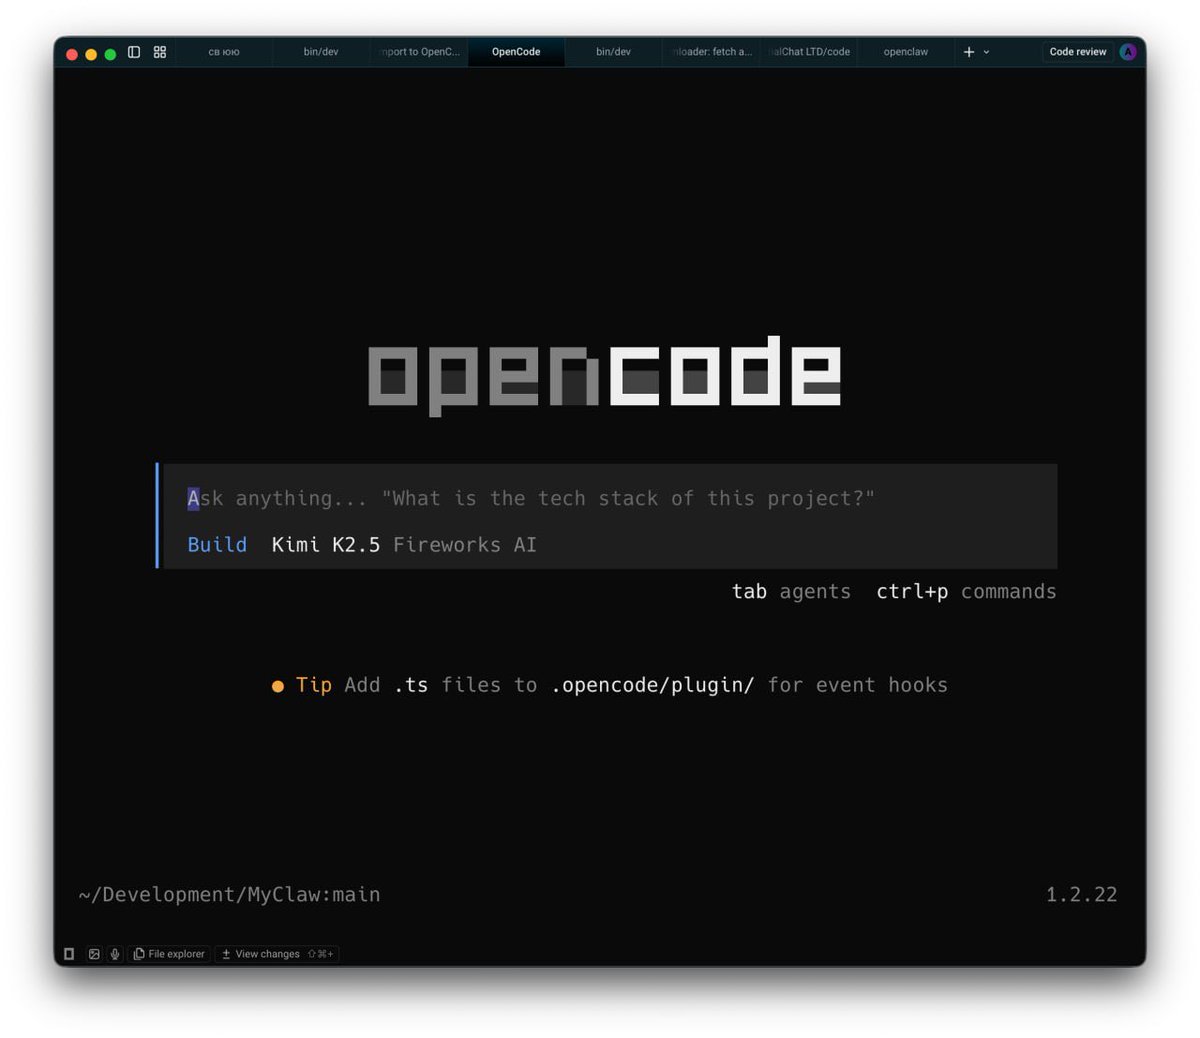Minimize the window with the yellow button
Viewport: 1200px width, 1038px height.
pos(91,54)
